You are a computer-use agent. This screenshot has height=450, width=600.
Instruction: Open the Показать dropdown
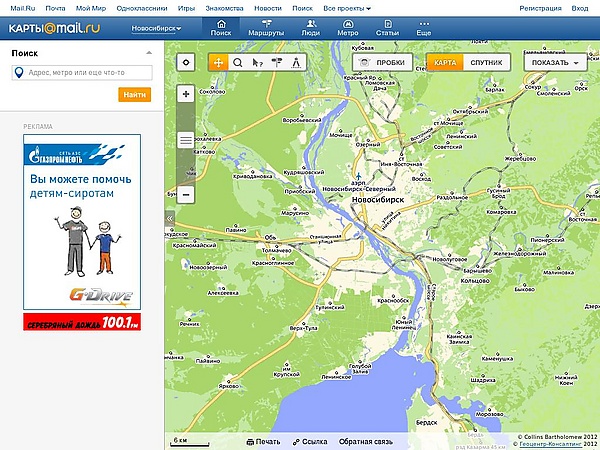click(x=555, y=62)
